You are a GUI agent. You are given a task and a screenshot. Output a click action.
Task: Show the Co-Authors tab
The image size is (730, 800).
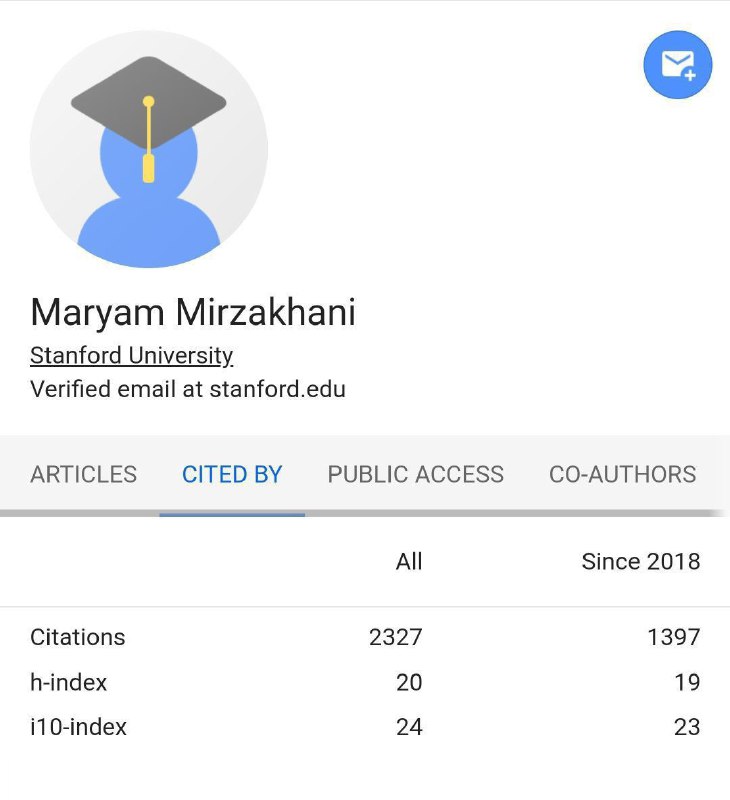622,474
